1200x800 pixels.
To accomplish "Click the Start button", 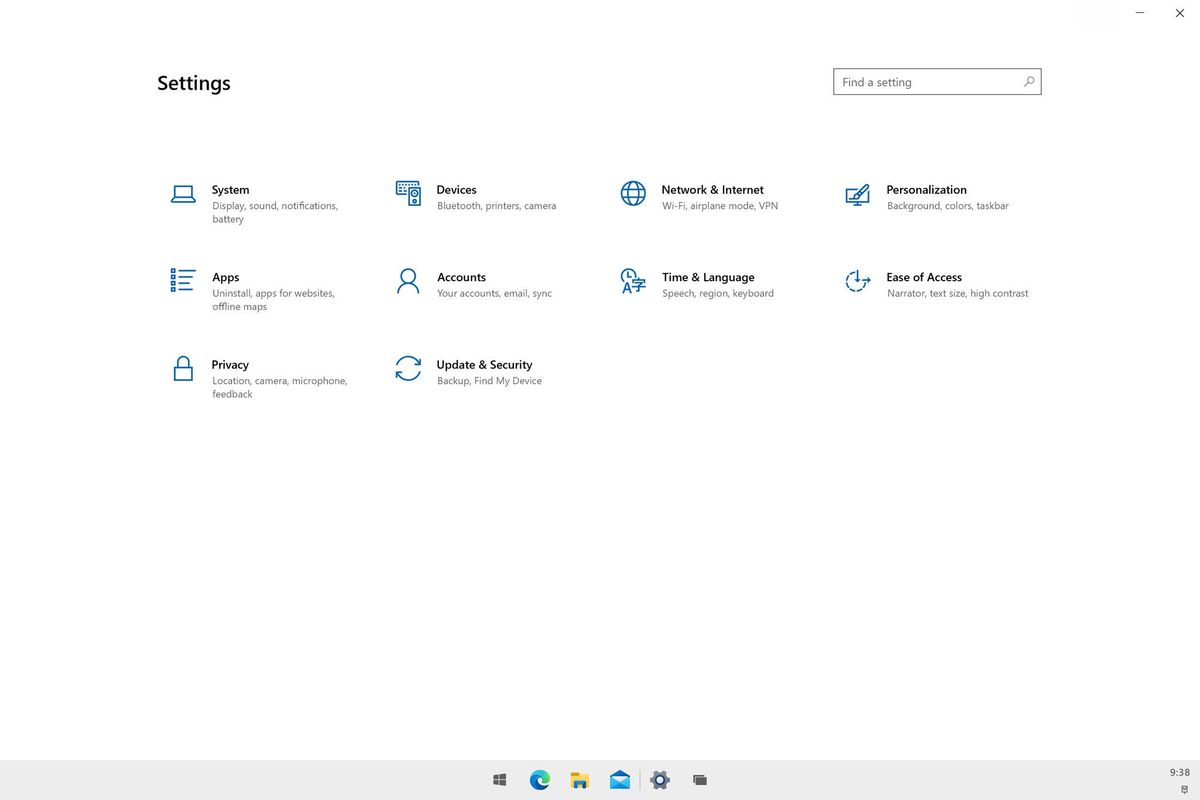I will 499,779.
